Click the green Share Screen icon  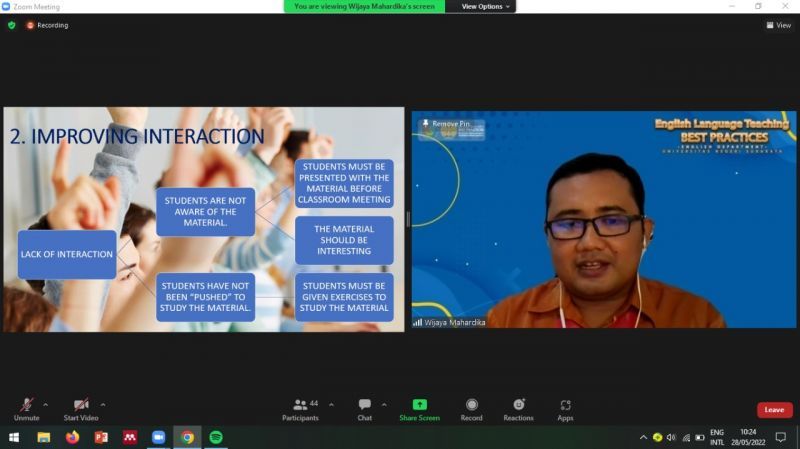point(419,404)
